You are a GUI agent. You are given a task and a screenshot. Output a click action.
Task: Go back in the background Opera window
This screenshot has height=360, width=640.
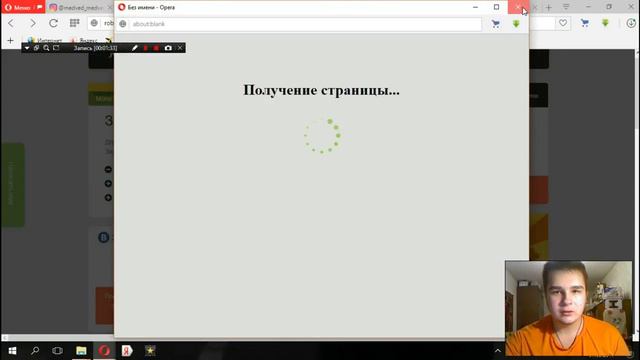pyautogui.click(x=11, y=23)
